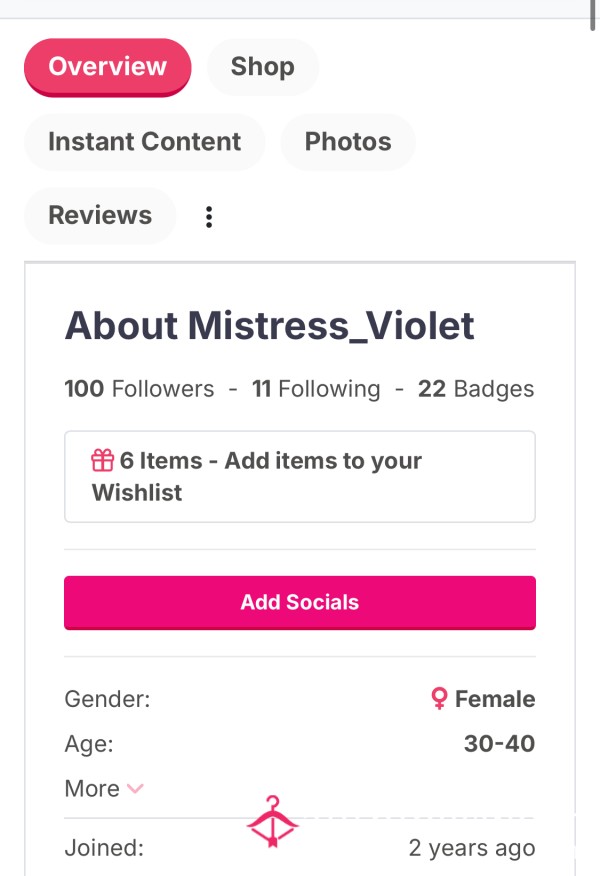Viewport: 600px width, 876px height.
Task: Click the pink gift wishlist icon
Action: (x=102, y=461)
